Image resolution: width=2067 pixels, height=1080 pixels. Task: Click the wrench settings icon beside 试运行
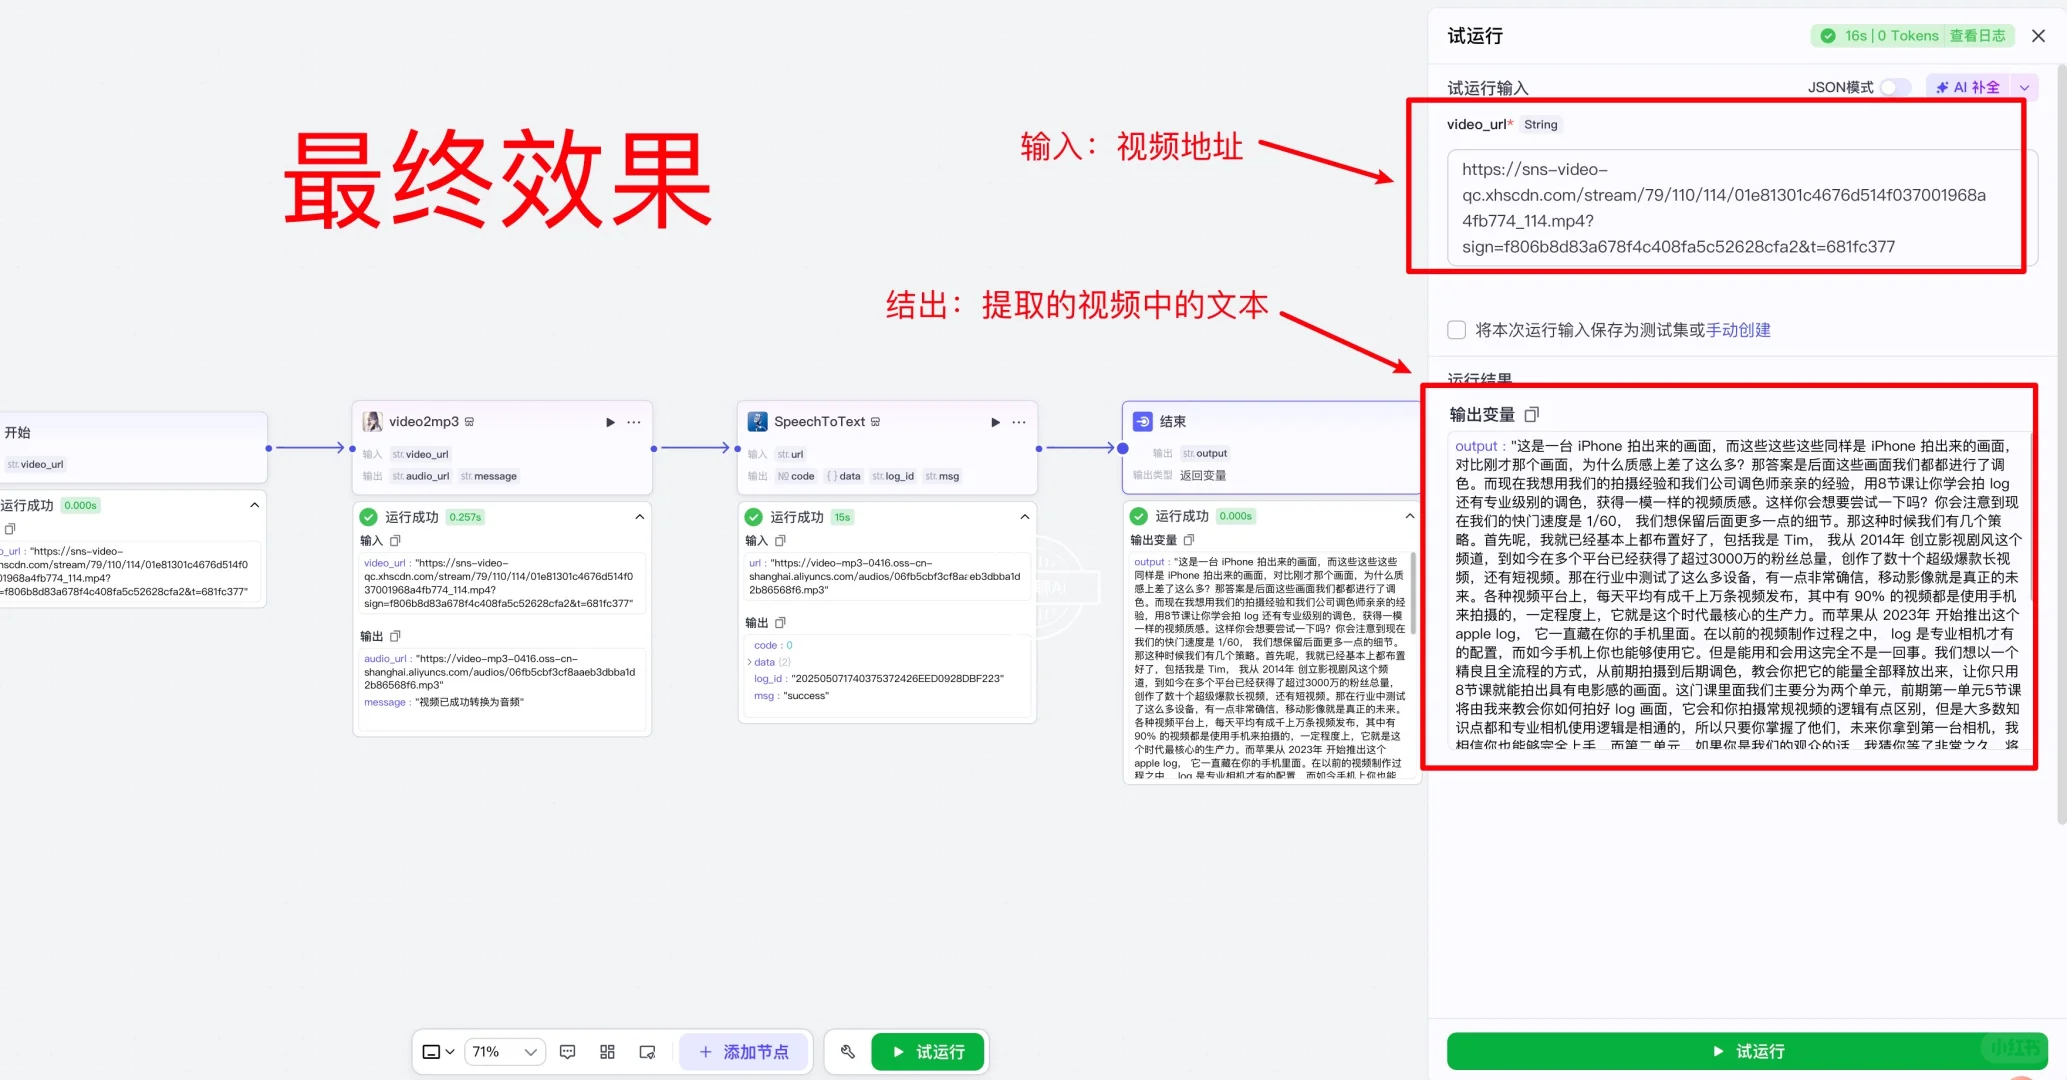click(848, 1051)
